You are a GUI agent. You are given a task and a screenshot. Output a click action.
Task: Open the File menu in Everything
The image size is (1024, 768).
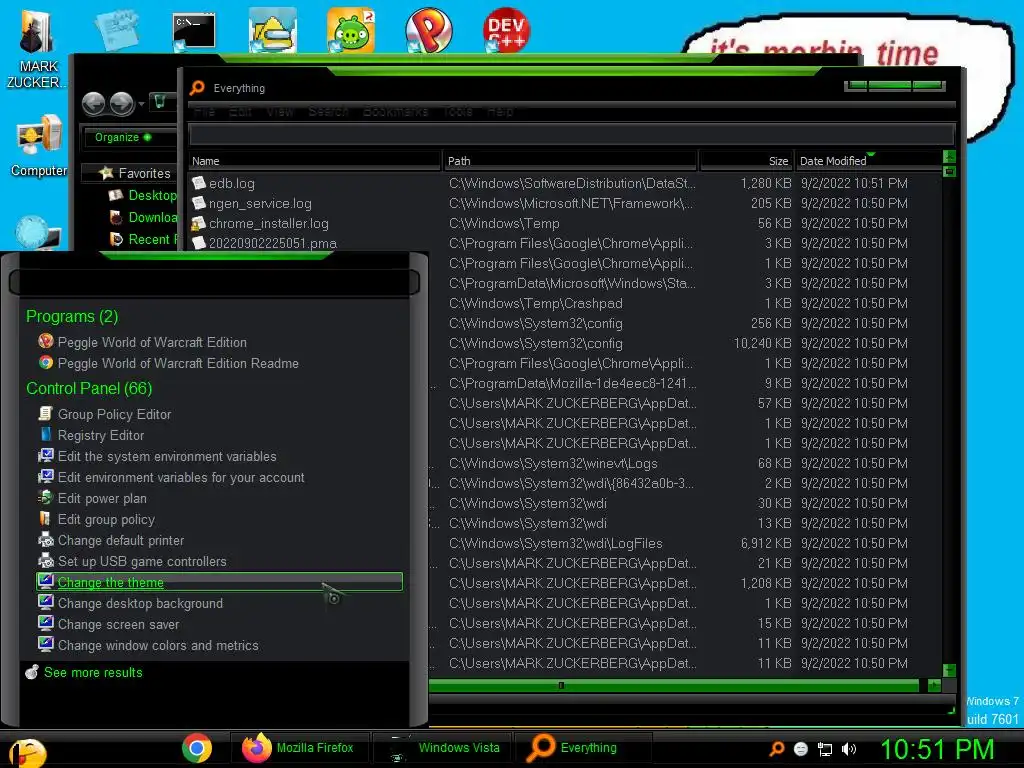coord(204,112)
